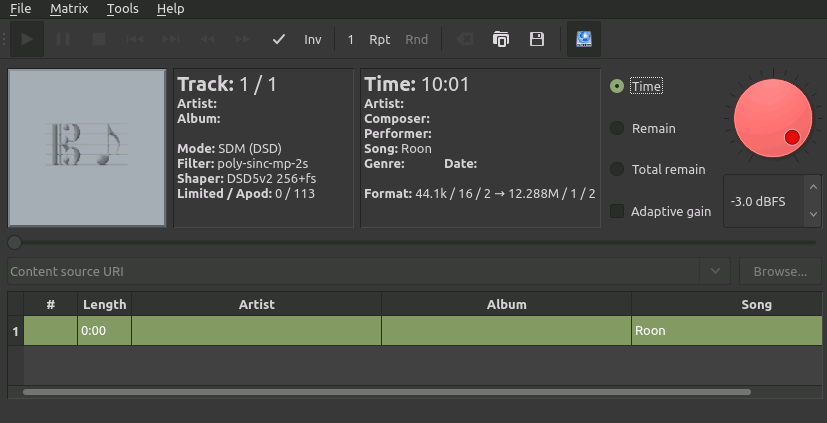This screenshot has width=827, height=423.
Task: Select the Time radio button
Action: [617, 86]
